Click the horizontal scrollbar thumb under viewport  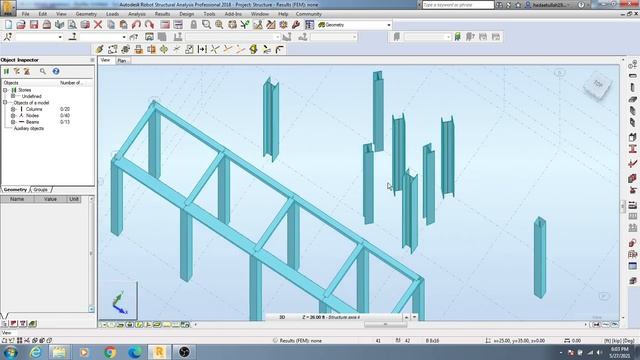click(x=385, y=324)
